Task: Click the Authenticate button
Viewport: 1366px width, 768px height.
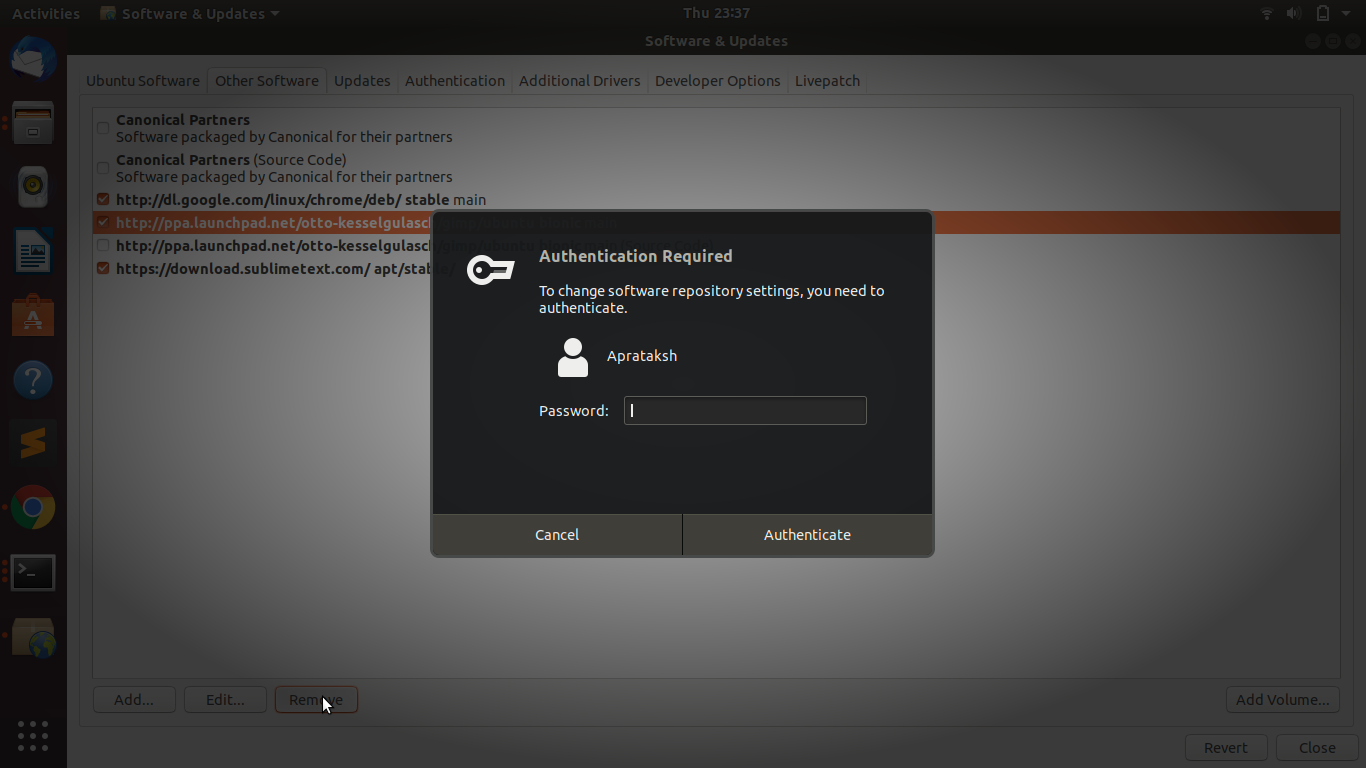Action: coord(807,535)
